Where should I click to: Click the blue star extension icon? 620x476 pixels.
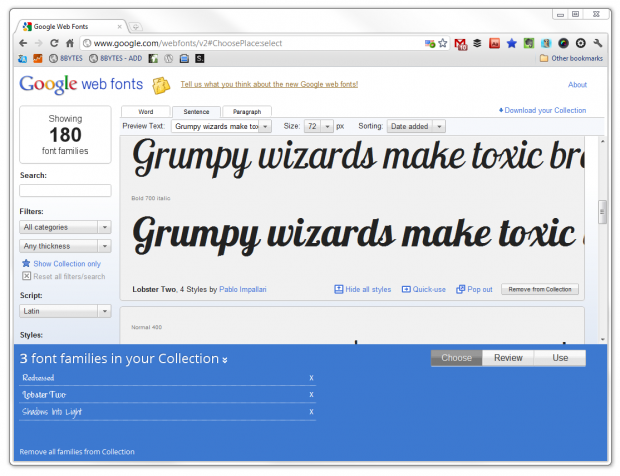512,43
